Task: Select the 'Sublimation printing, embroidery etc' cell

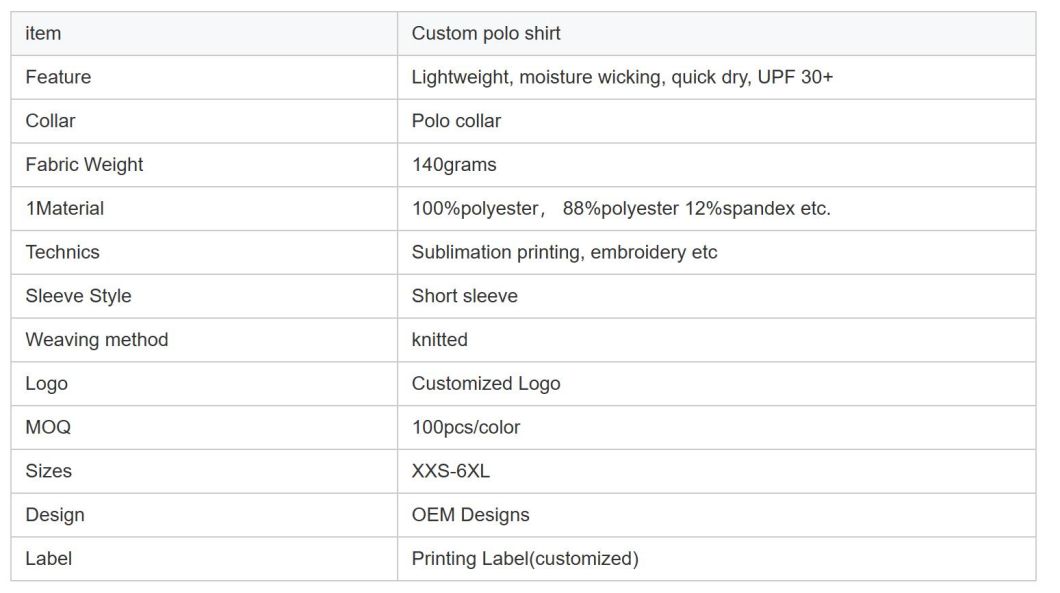Action: [x=717, y=252]
